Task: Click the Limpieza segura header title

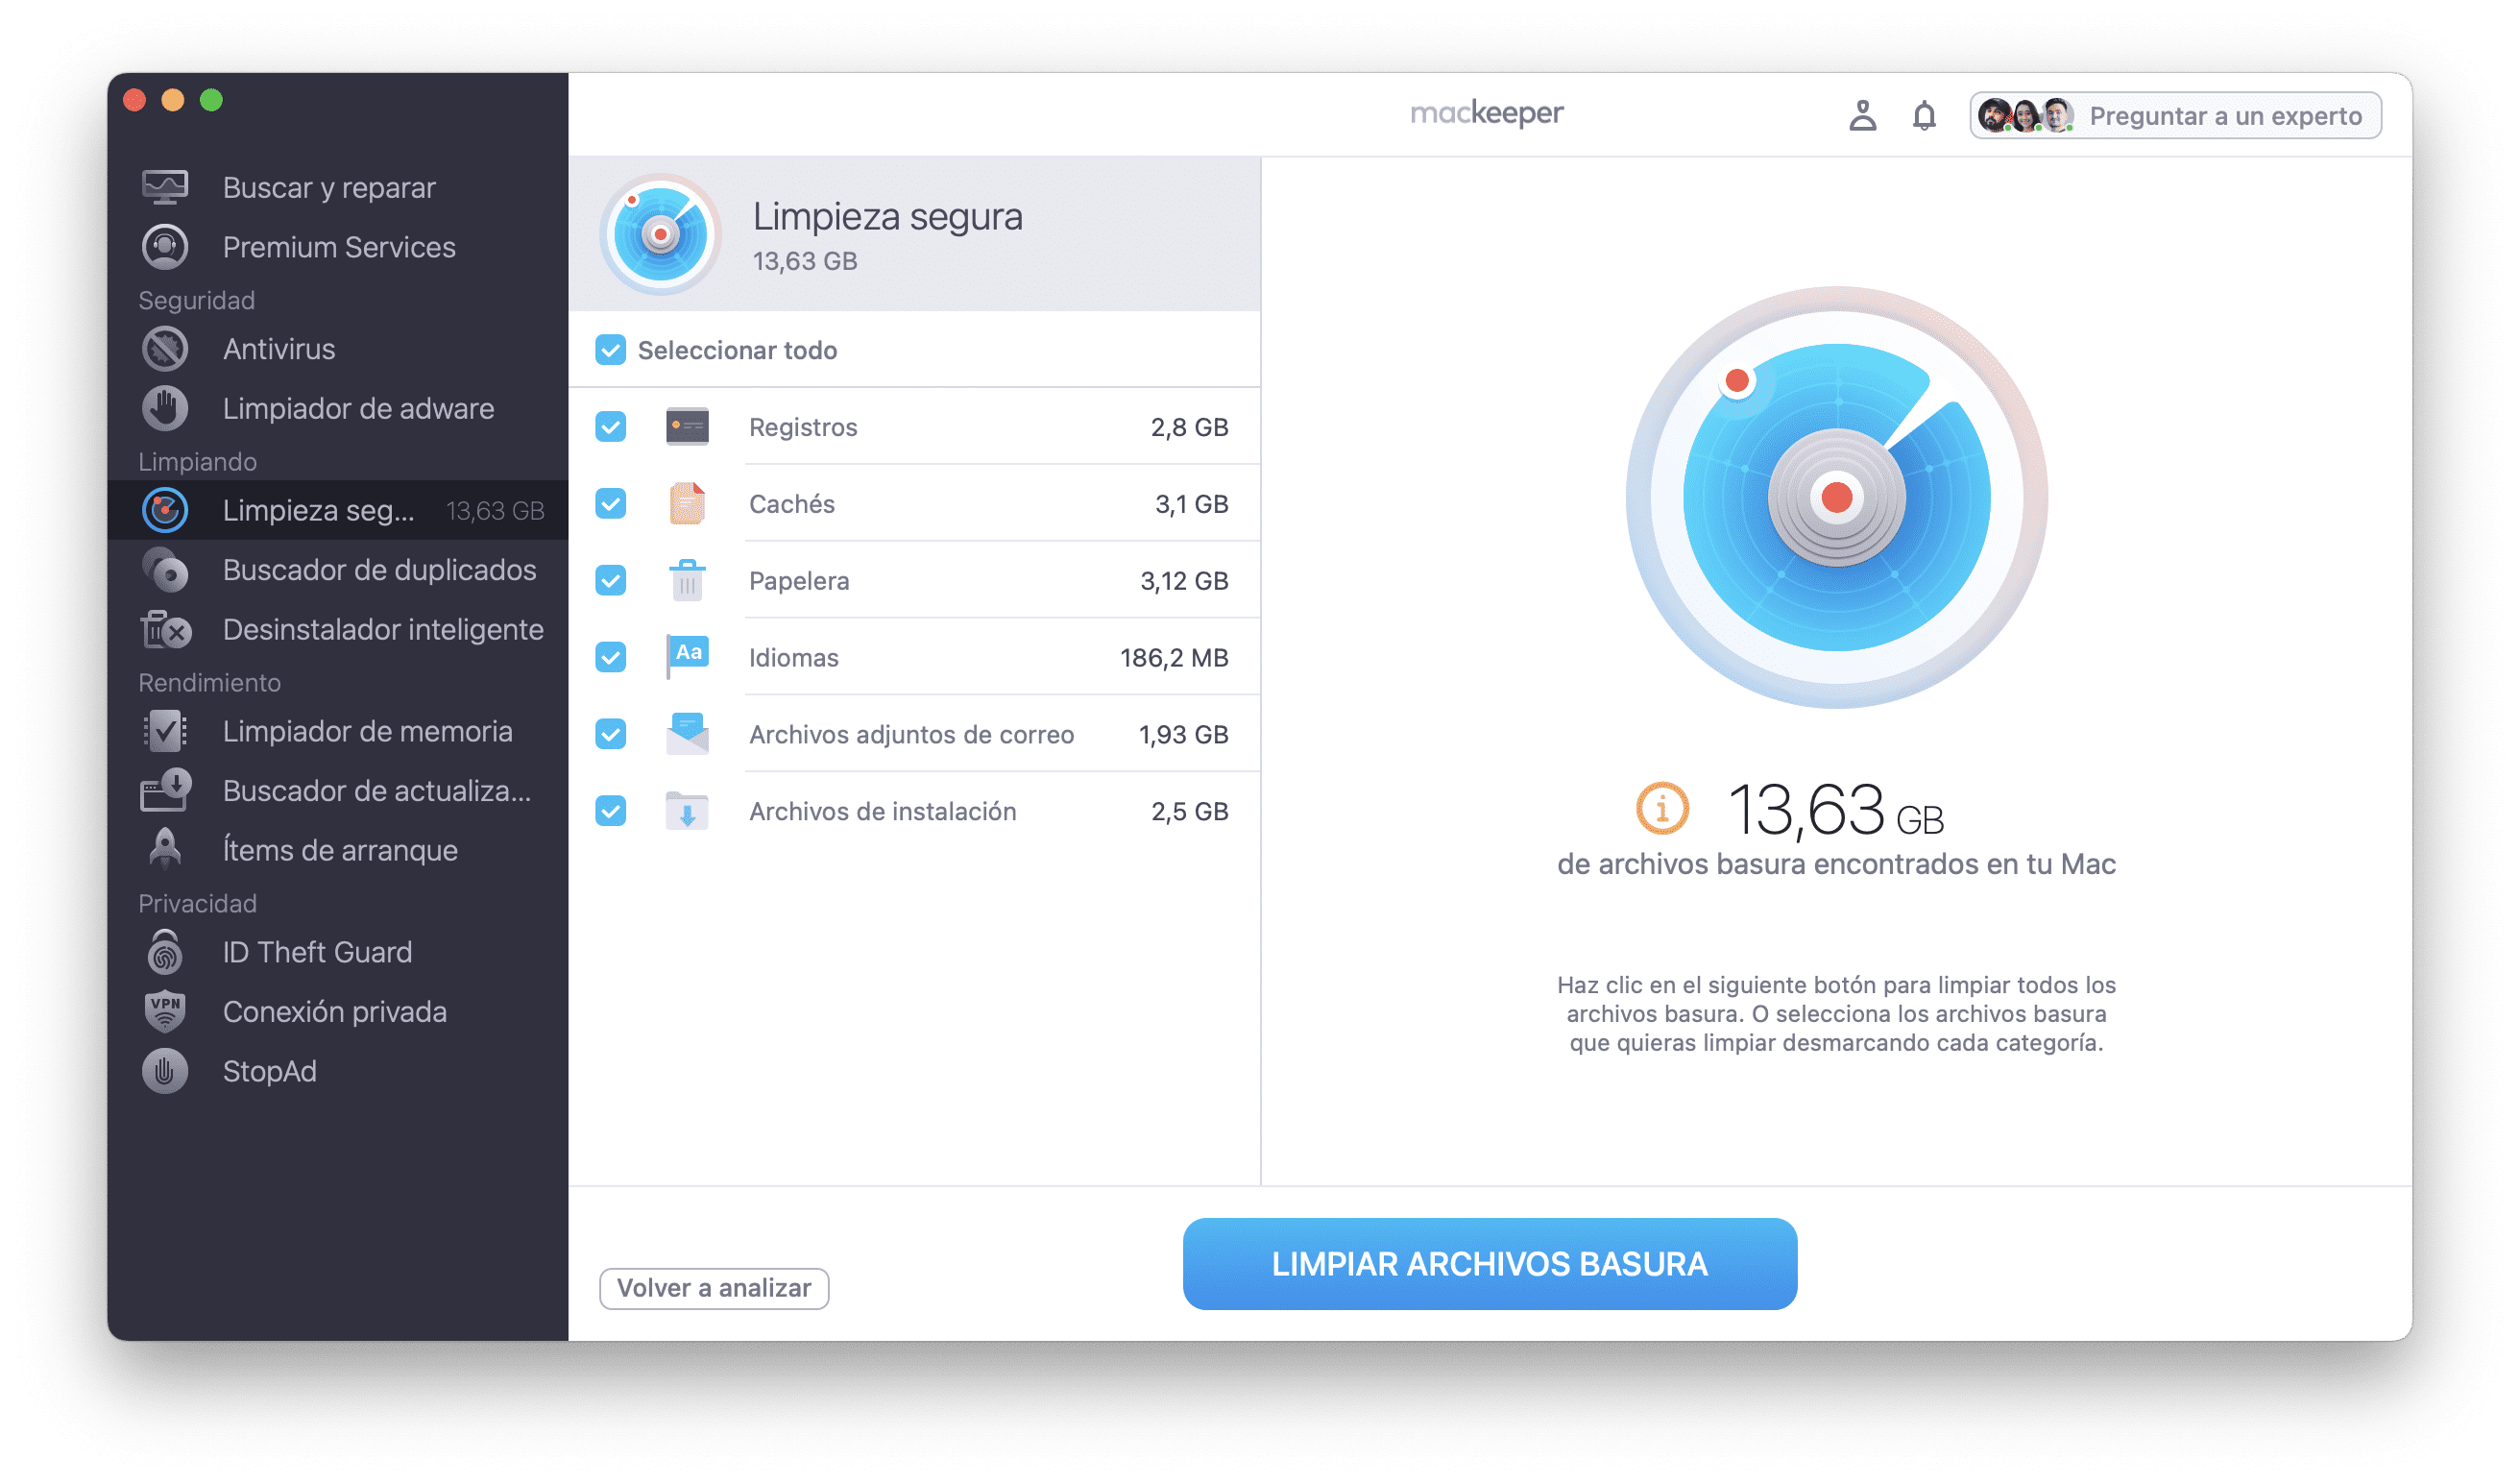Action: pos(888,216)
